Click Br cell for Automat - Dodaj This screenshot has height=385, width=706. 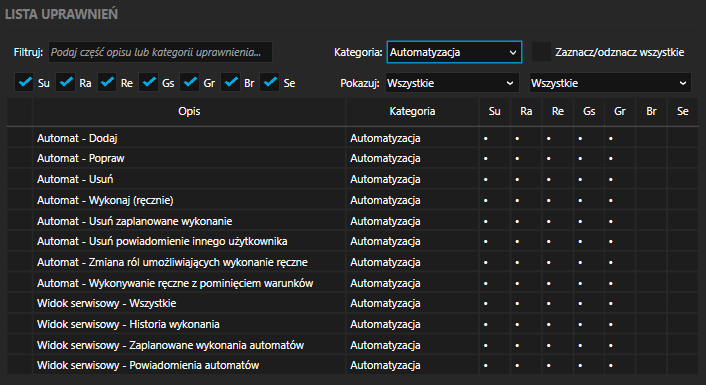click(651, 138)
